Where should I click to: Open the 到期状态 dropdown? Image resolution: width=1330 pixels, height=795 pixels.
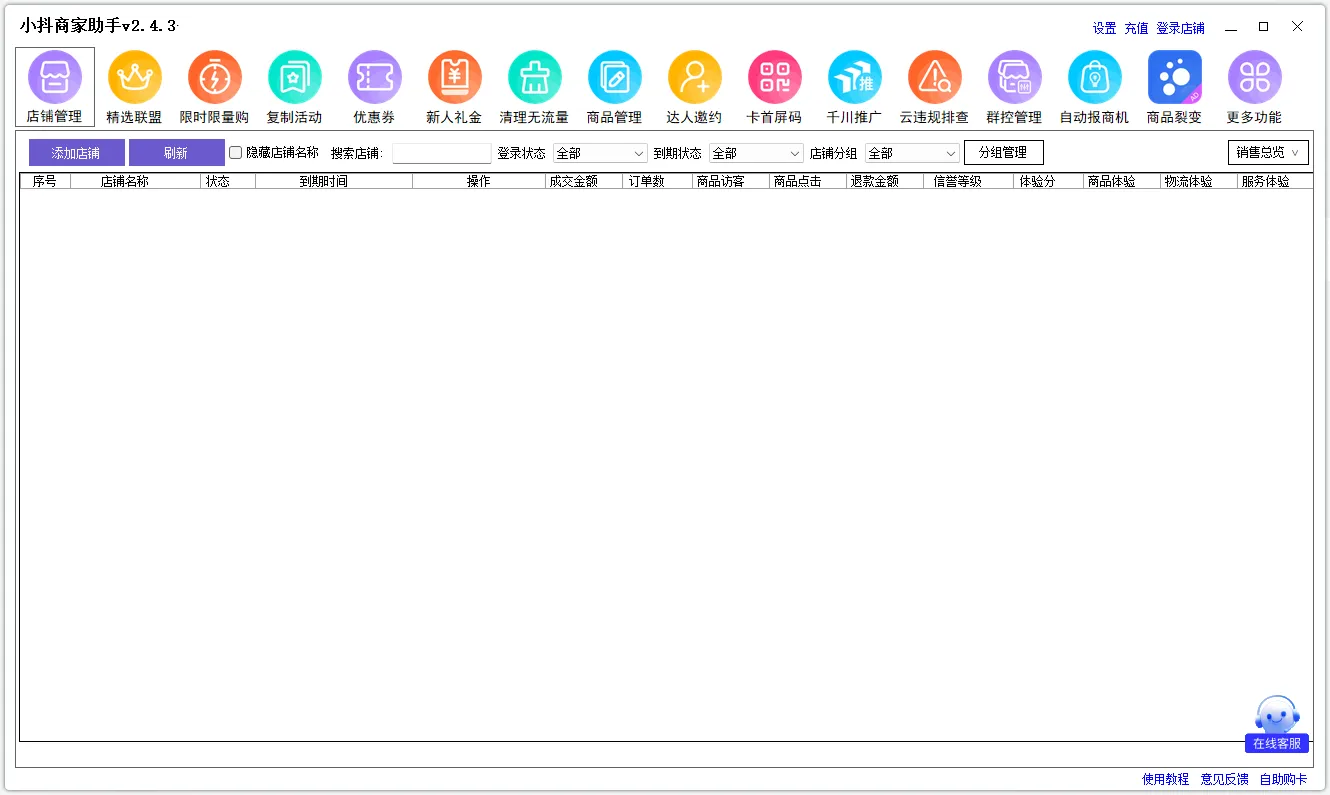(756, 154)
